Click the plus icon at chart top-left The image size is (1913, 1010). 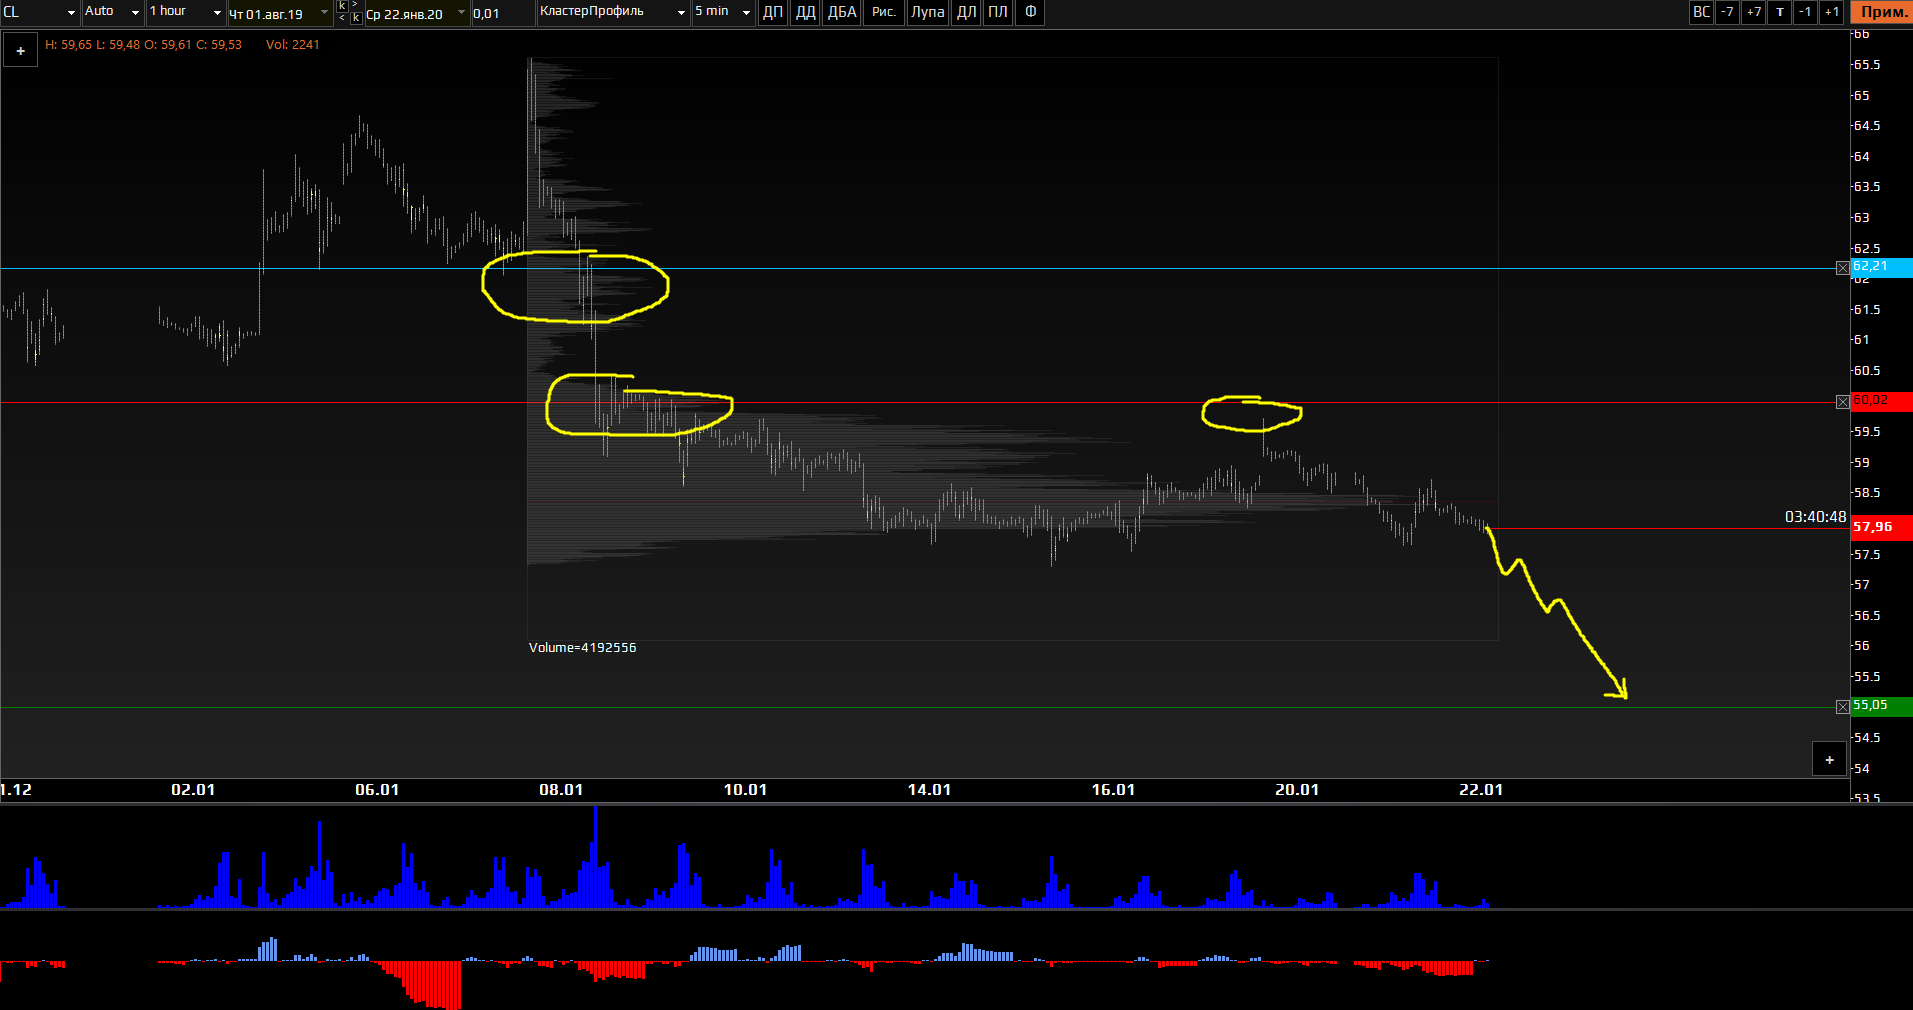(20, 50)
